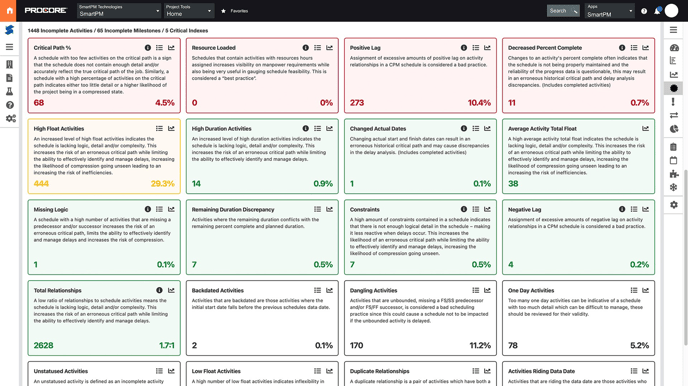
Task: Open trend chart for Activities Riding Data Date
Action: pyautogui.click(x=645, y=371)
